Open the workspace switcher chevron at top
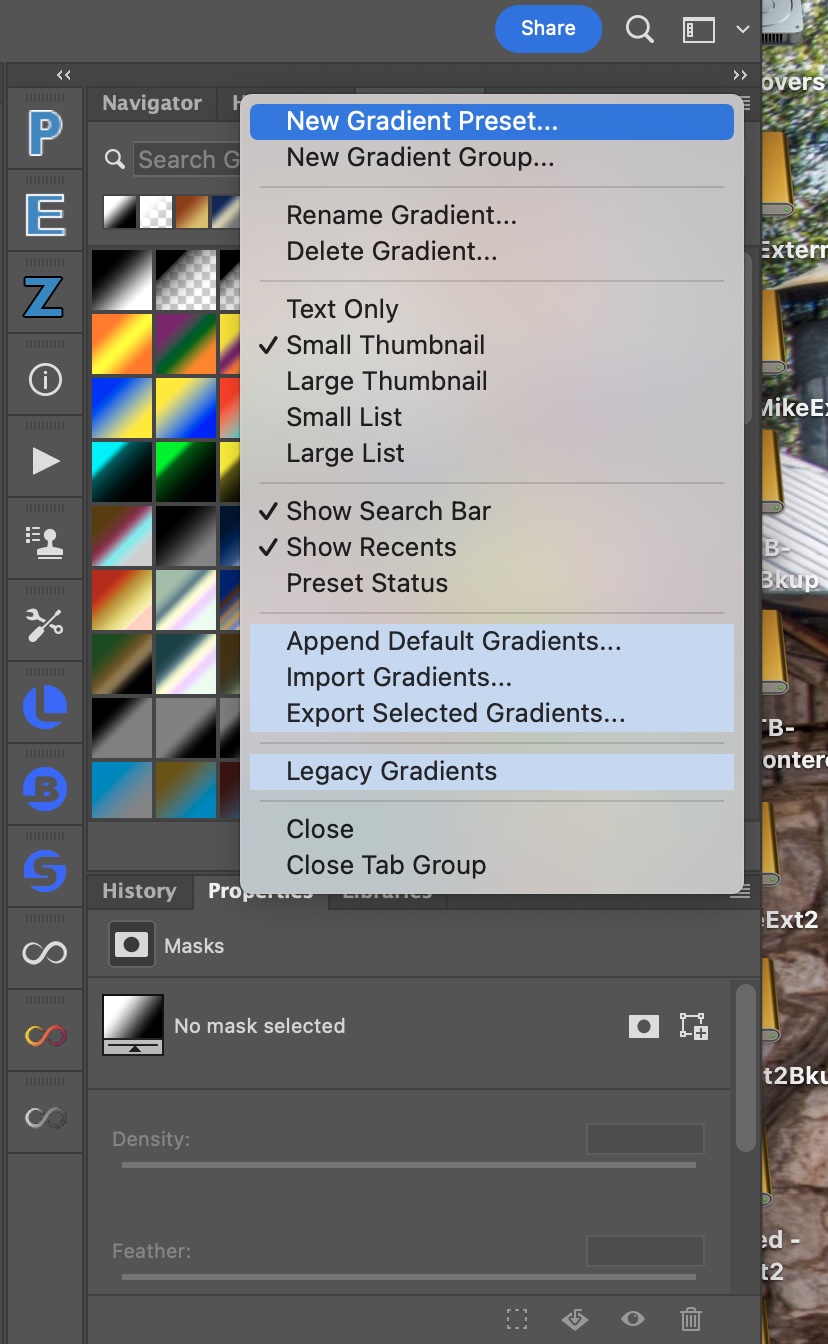Screen dimensions: 828x1344 [x=743, y=30]
